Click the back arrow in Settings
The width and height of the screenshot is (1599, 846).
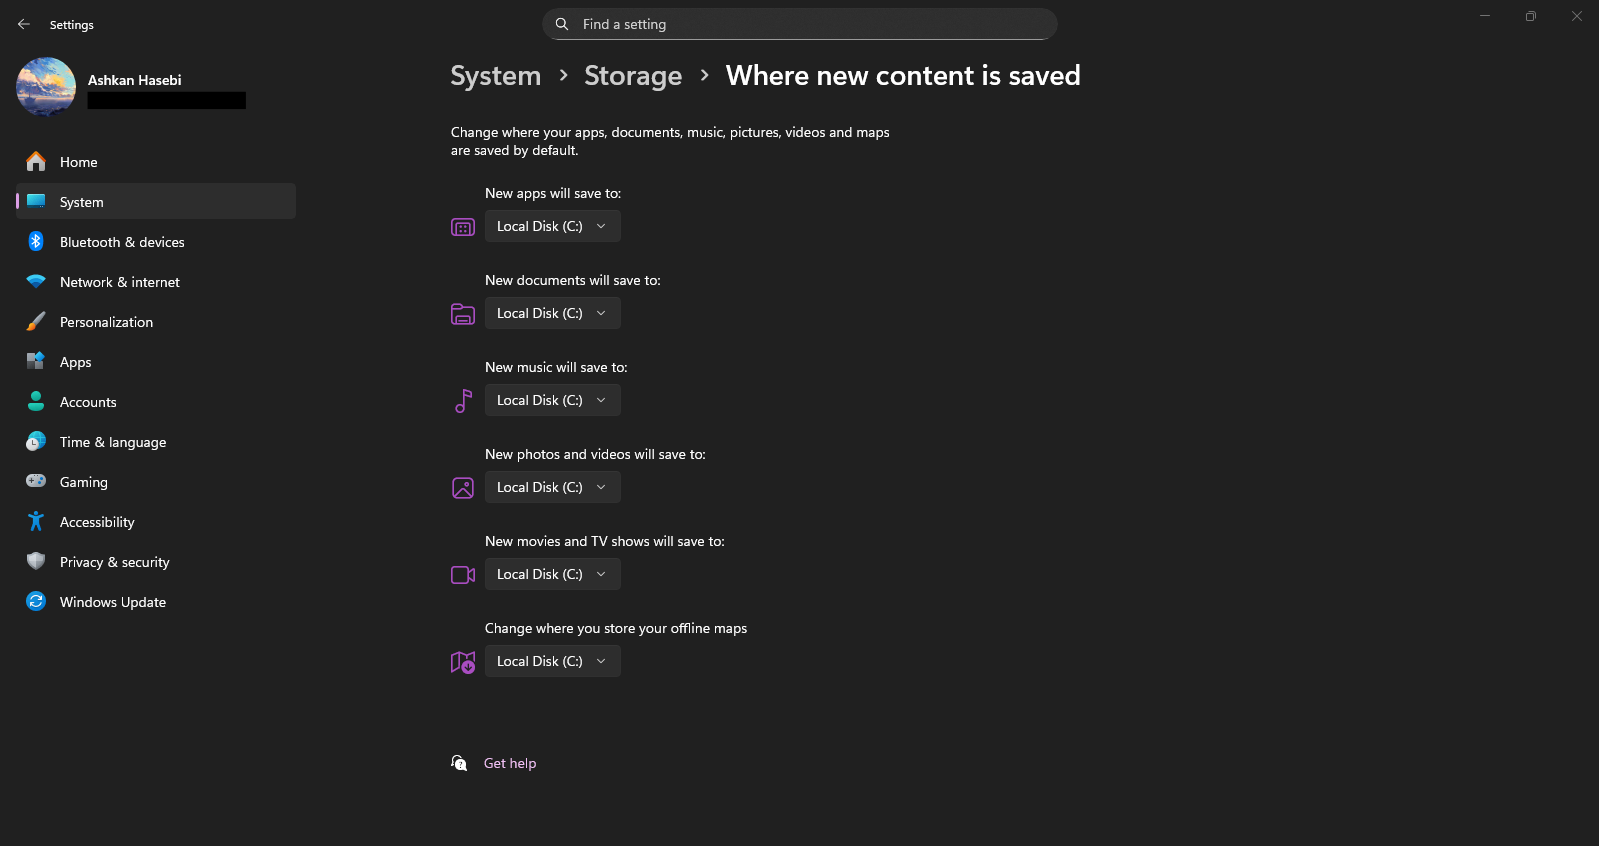24,24
